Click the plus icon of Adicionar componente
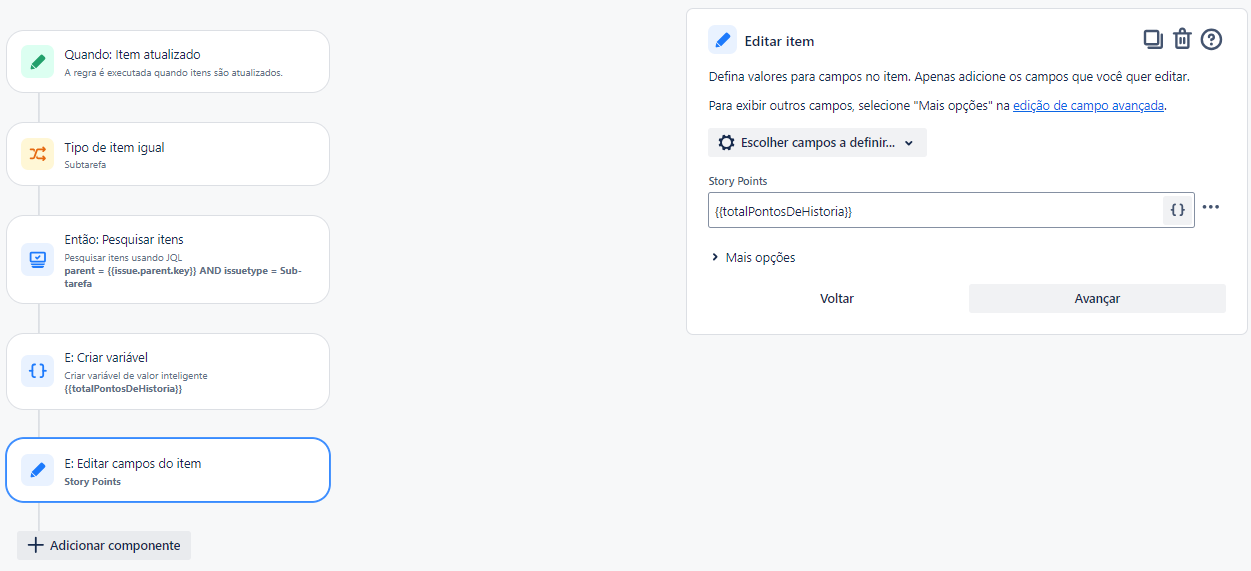Image resolution: width=1251 pixels, height=571 pixels. click(35, 545)
